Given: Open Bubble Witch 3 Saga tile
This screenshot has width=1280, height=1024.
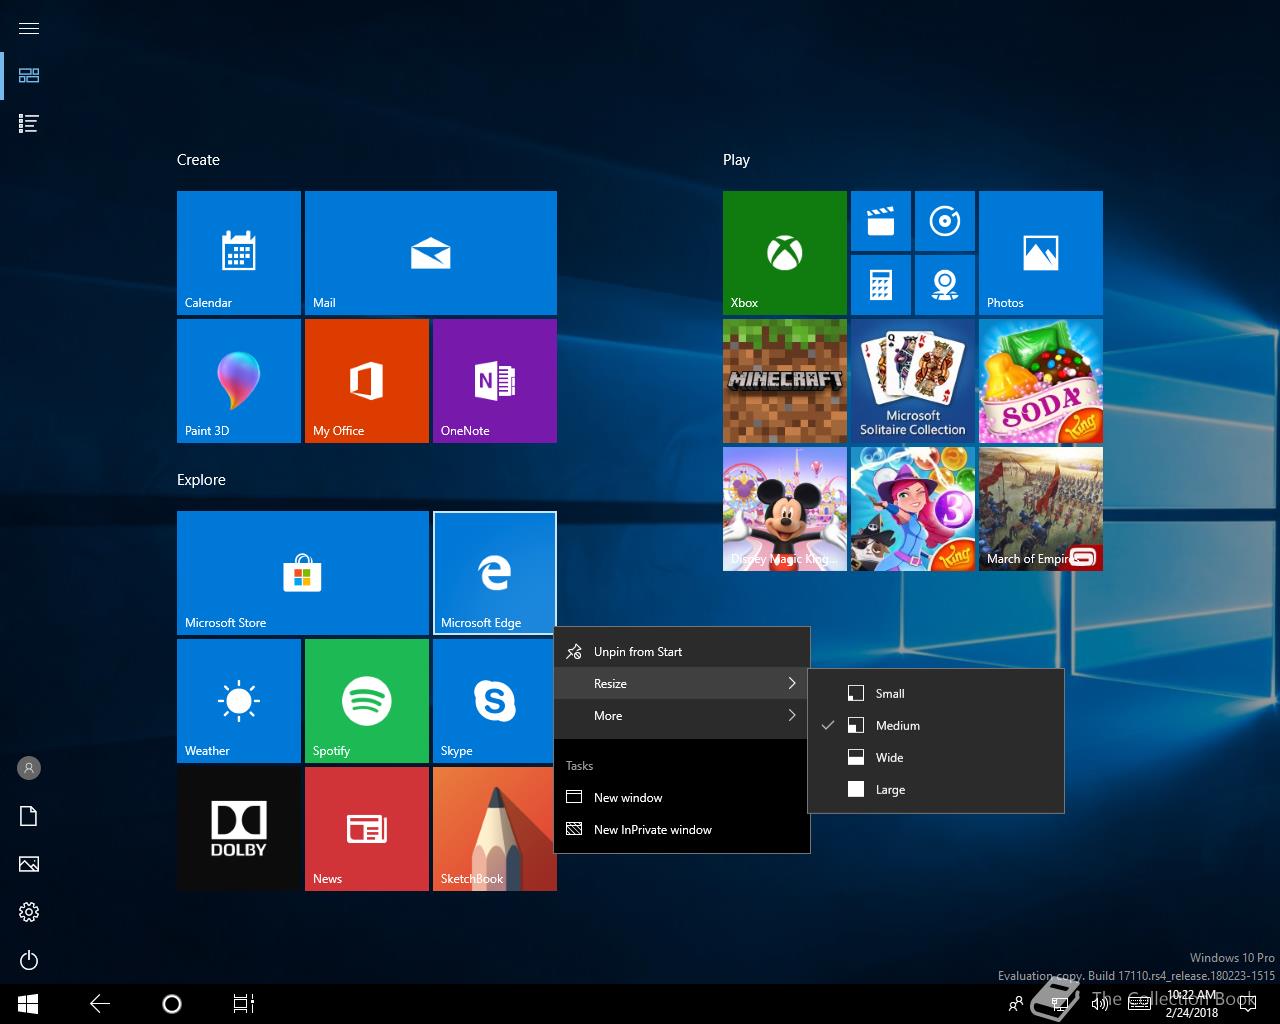Looking at the screenshot, I should (x=913, y=509).
